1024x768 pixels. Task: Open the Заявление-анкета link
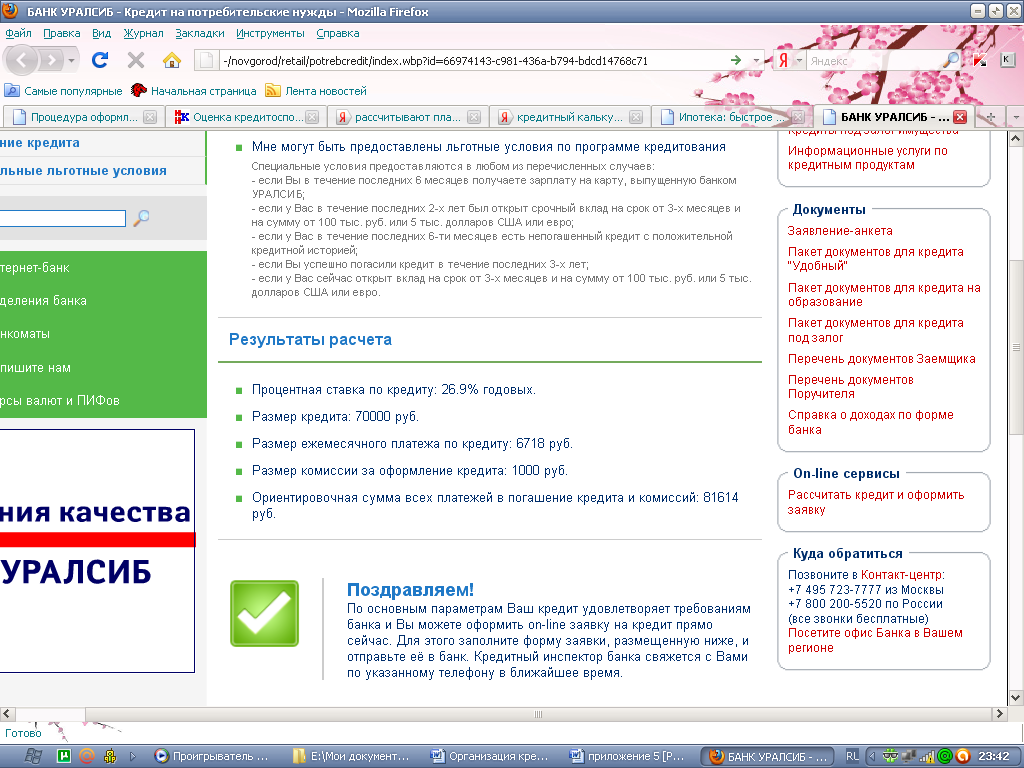coord(840,231)
